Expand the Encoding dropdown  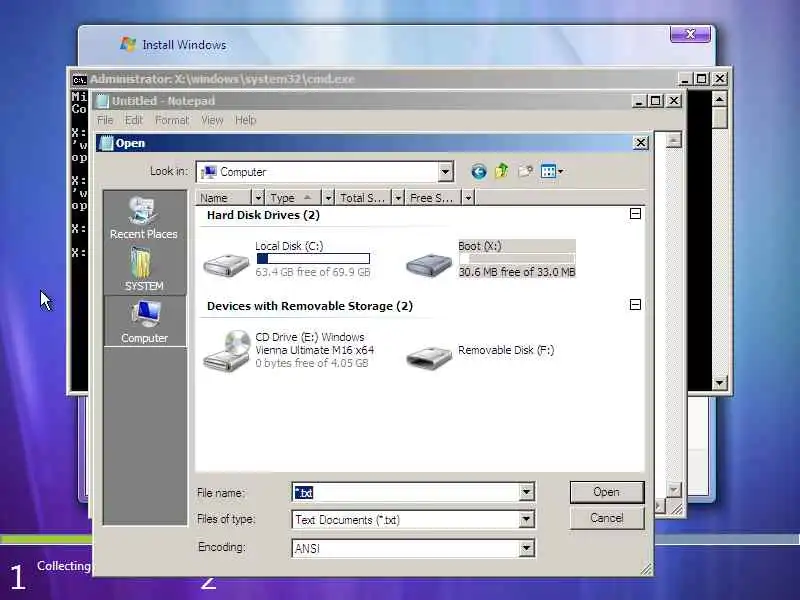point(526,548)
